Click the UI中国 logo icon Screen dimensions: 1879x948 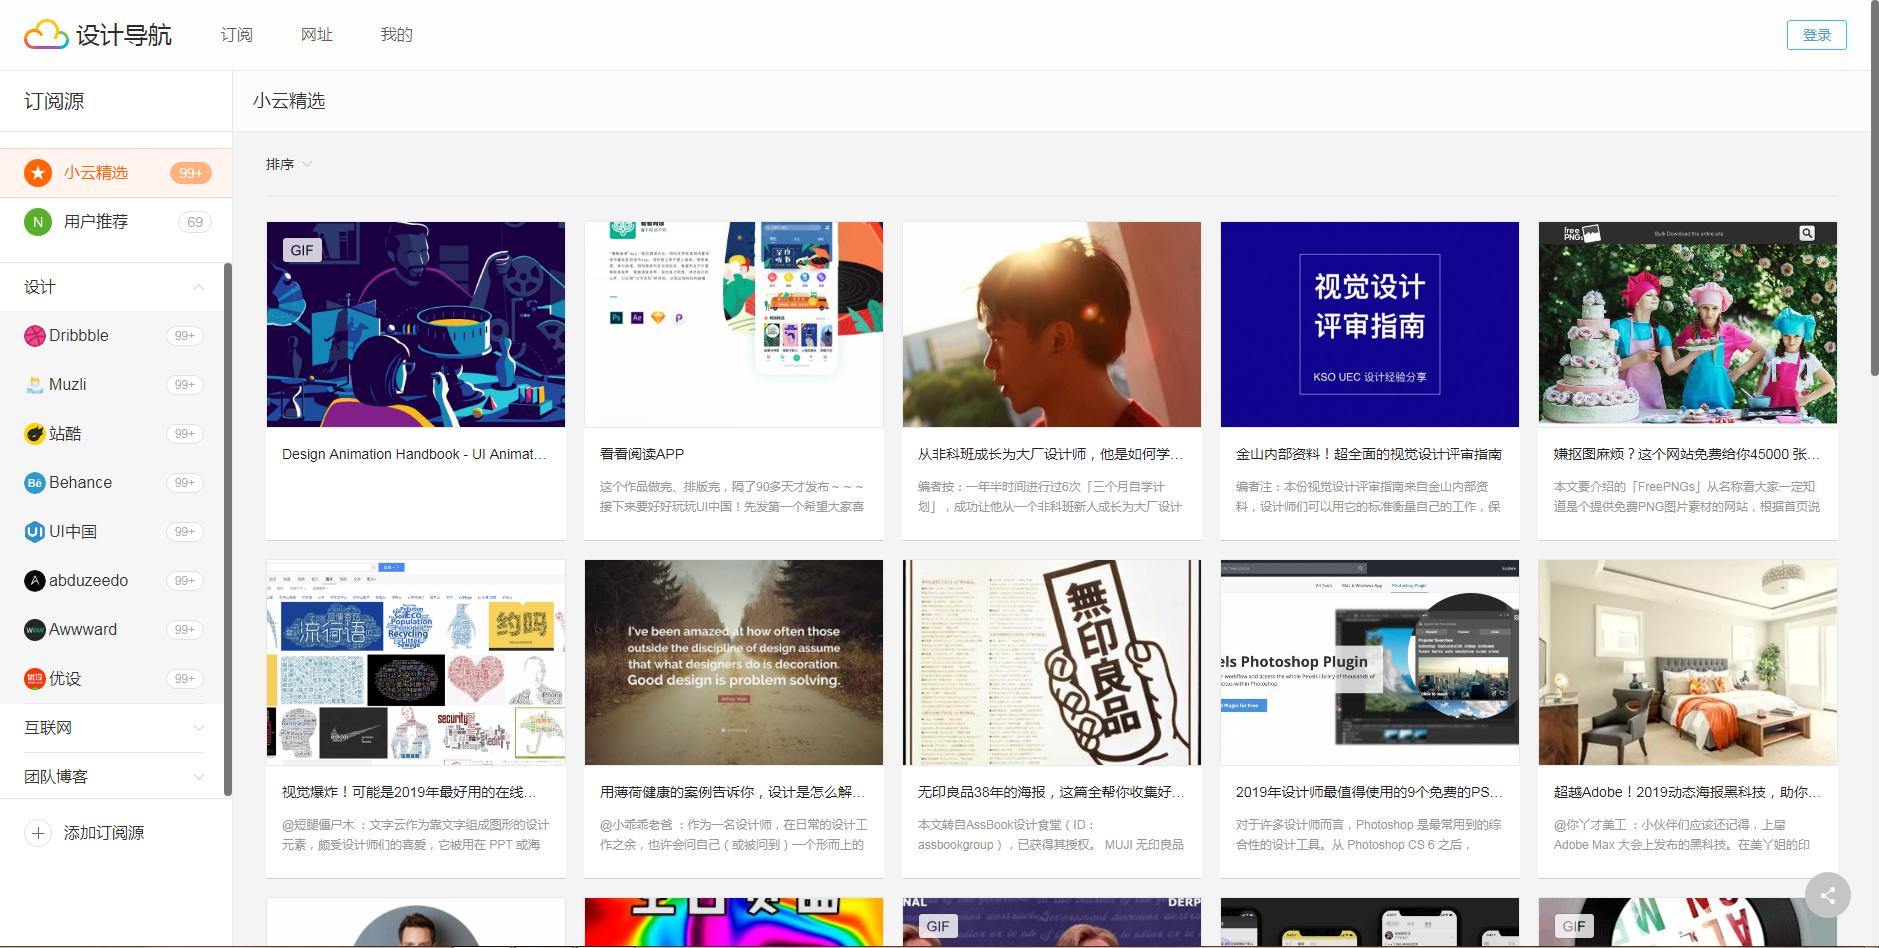[35, 532]
